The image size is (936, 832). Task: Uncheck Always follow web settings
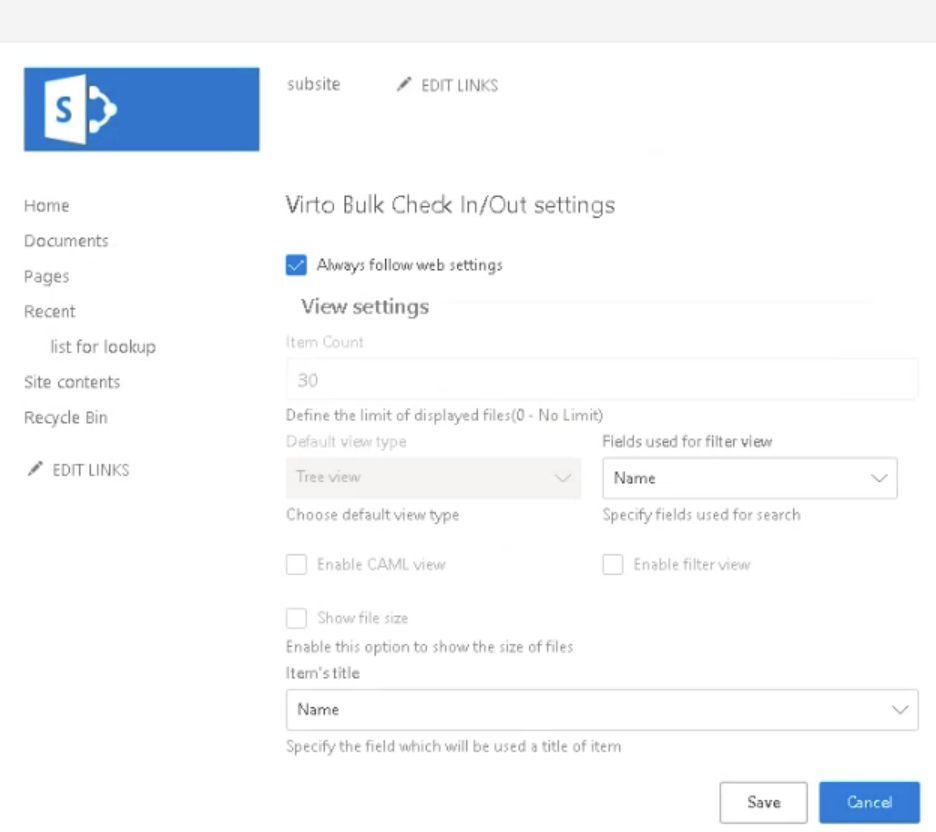click(296, 265)
